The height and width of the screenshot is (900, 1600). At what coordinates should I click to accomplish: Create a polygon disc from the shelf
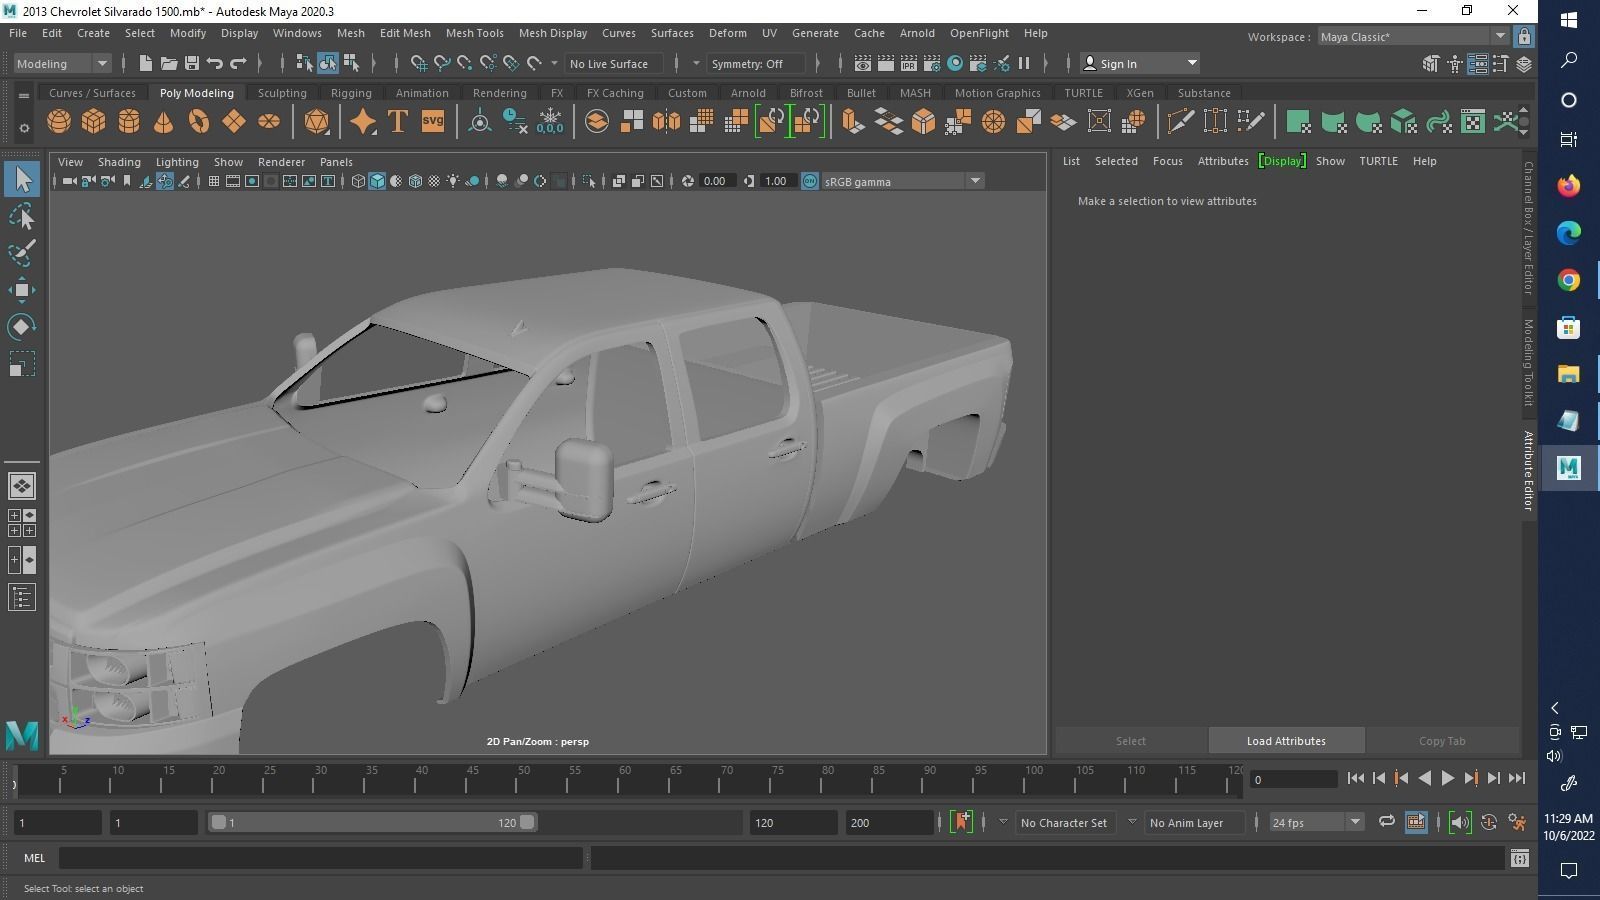tap(269, 122)
